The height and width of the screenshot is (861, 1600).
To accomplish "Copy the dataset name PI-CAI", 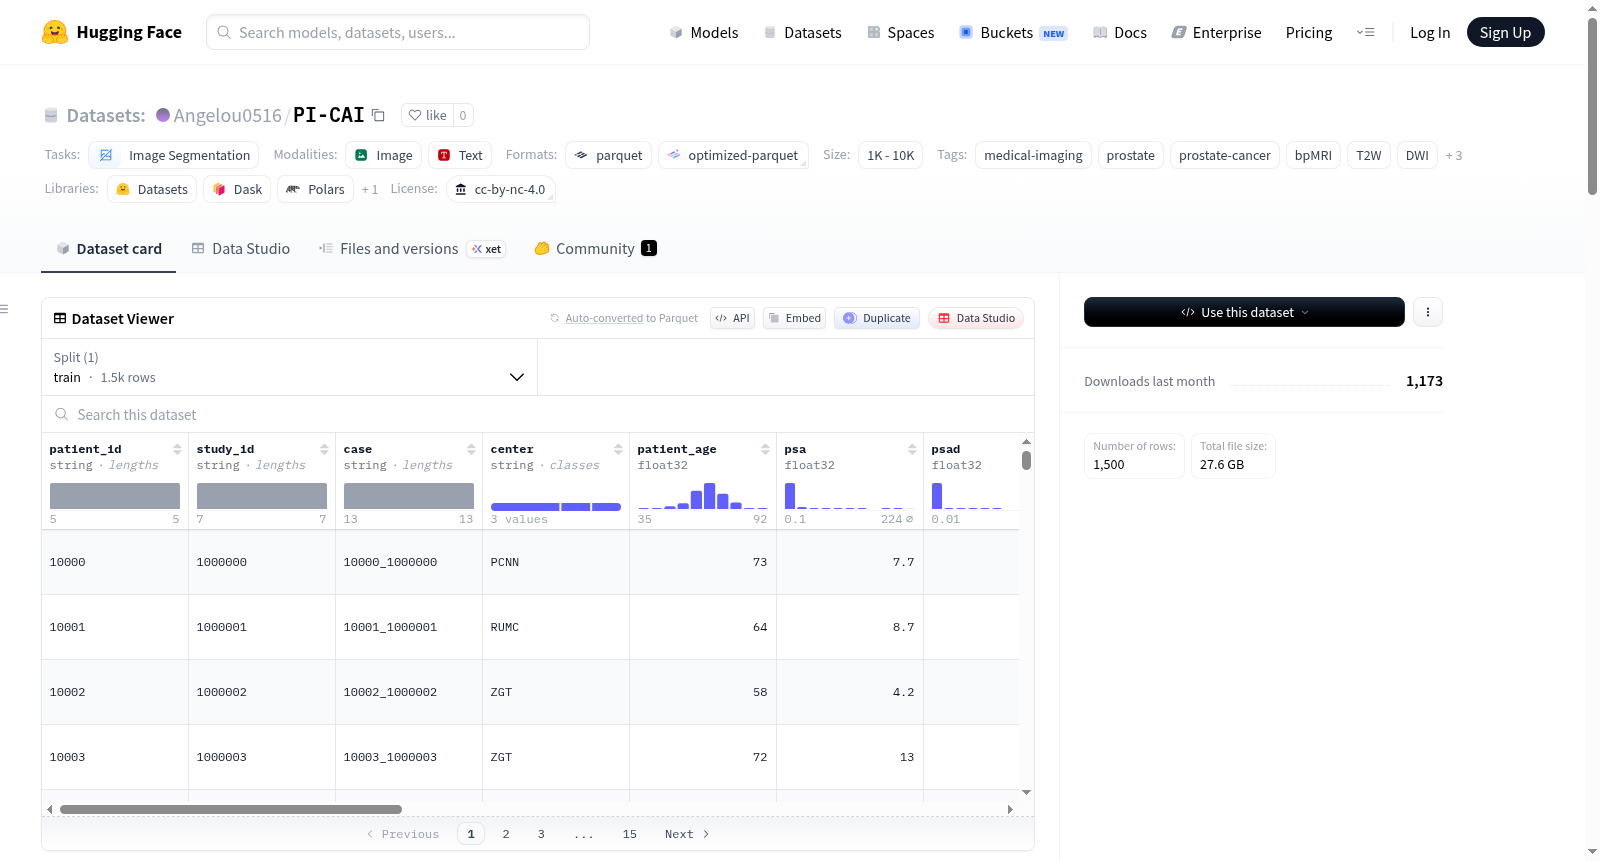I will point(378,115).
